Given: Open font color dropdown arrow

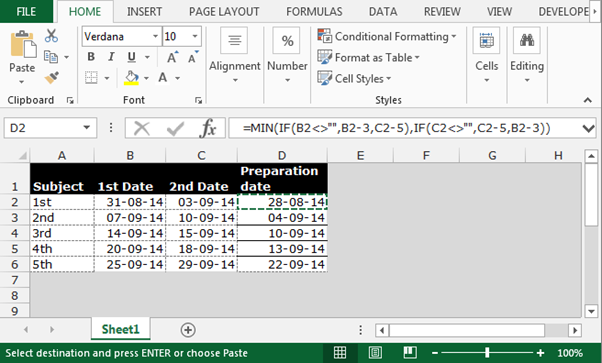Looking at the screenshot, I should [177, 78].
